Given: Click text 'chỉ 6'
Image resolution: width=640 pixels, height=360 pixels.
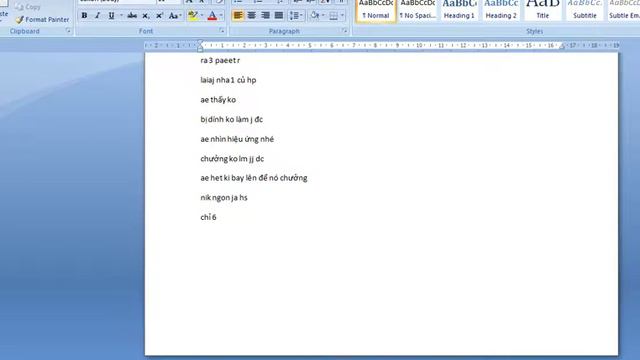Looking at the screenshot, I should pyautogui.click(x=208, y=217).
